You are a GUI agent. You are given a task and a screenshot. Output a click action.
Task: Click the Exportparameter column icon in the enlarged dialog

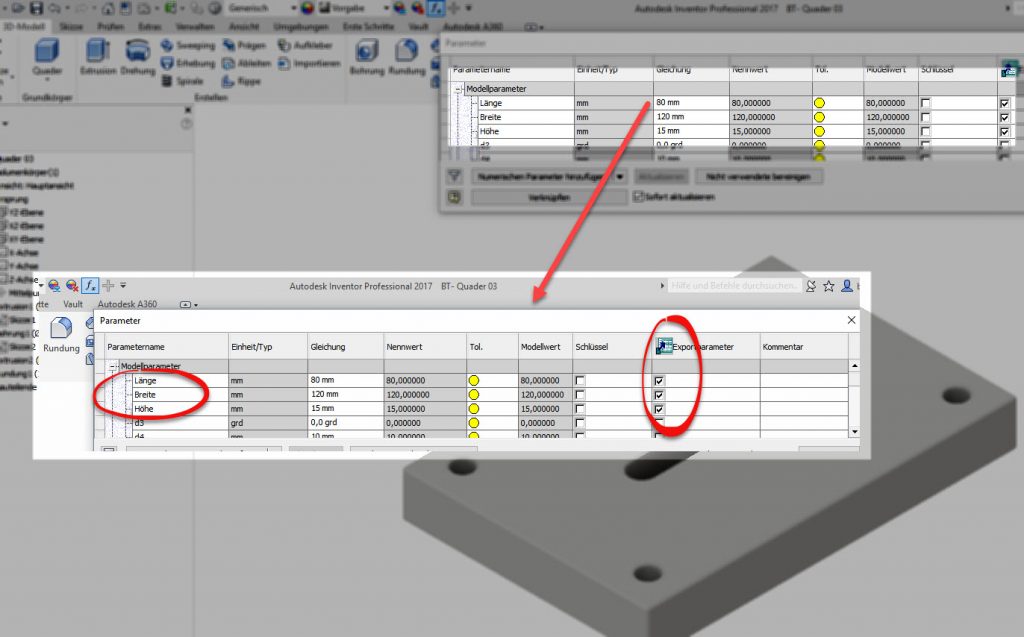tap(664, 346)
